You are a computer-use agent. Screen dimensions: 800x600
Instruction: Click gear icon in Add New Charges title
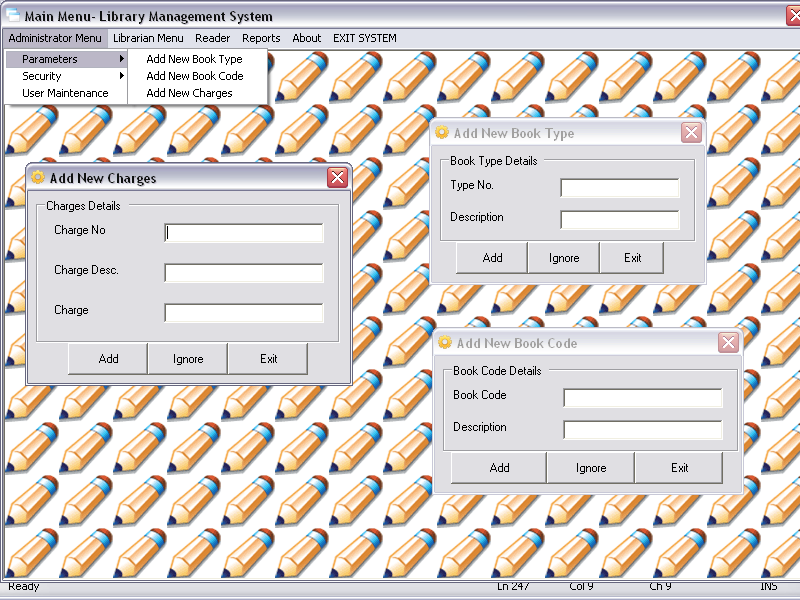coord(38,177)
